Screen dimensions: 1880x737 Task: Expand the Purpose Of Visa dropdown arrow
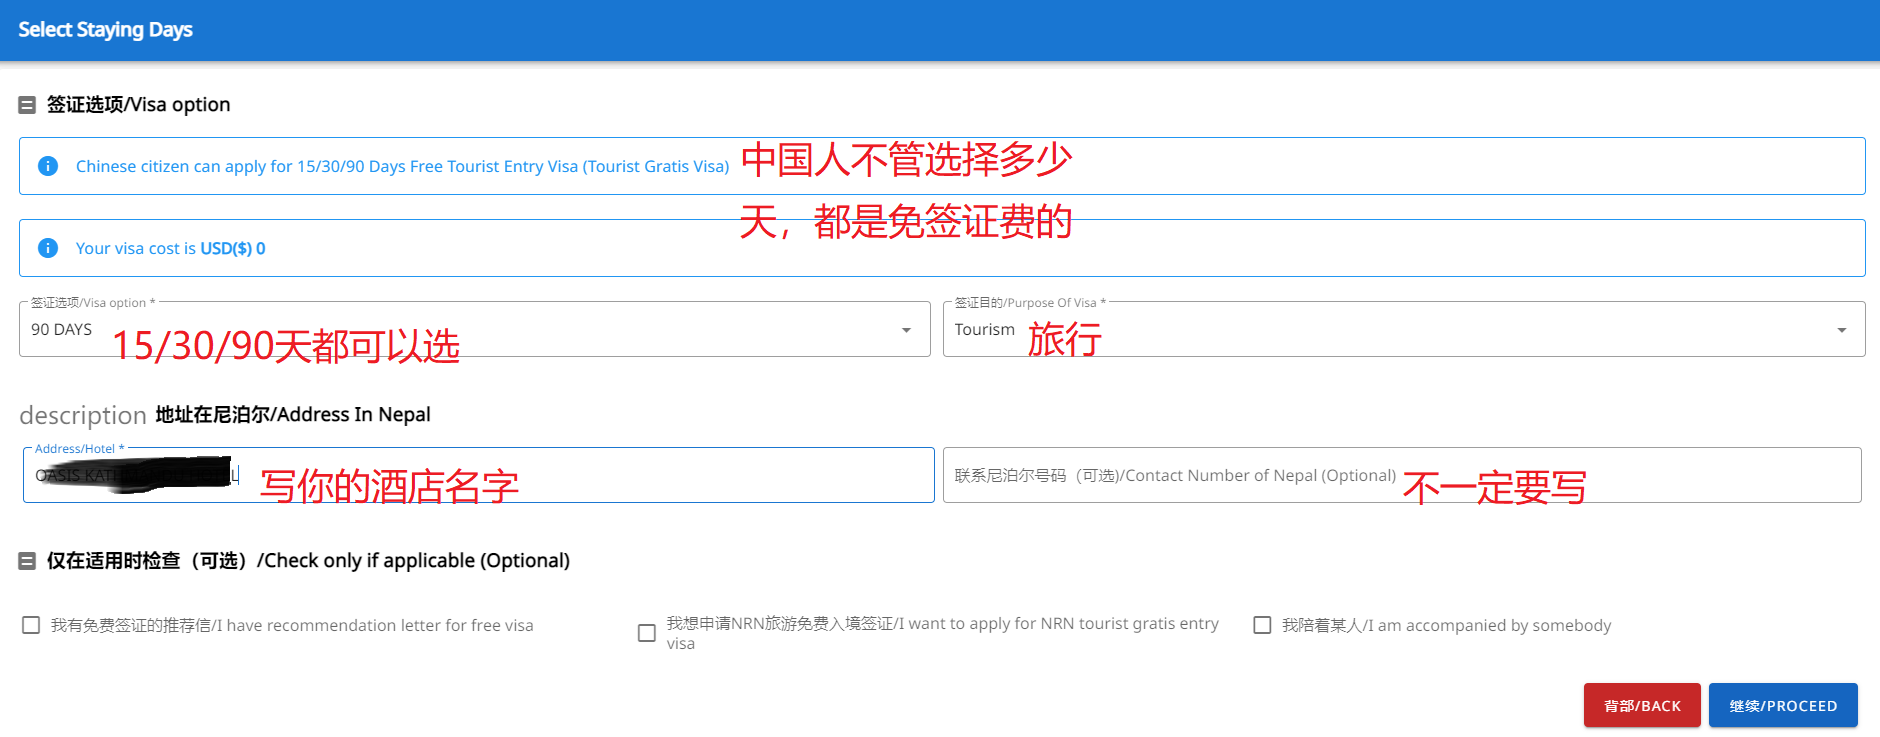point(1841,330)
